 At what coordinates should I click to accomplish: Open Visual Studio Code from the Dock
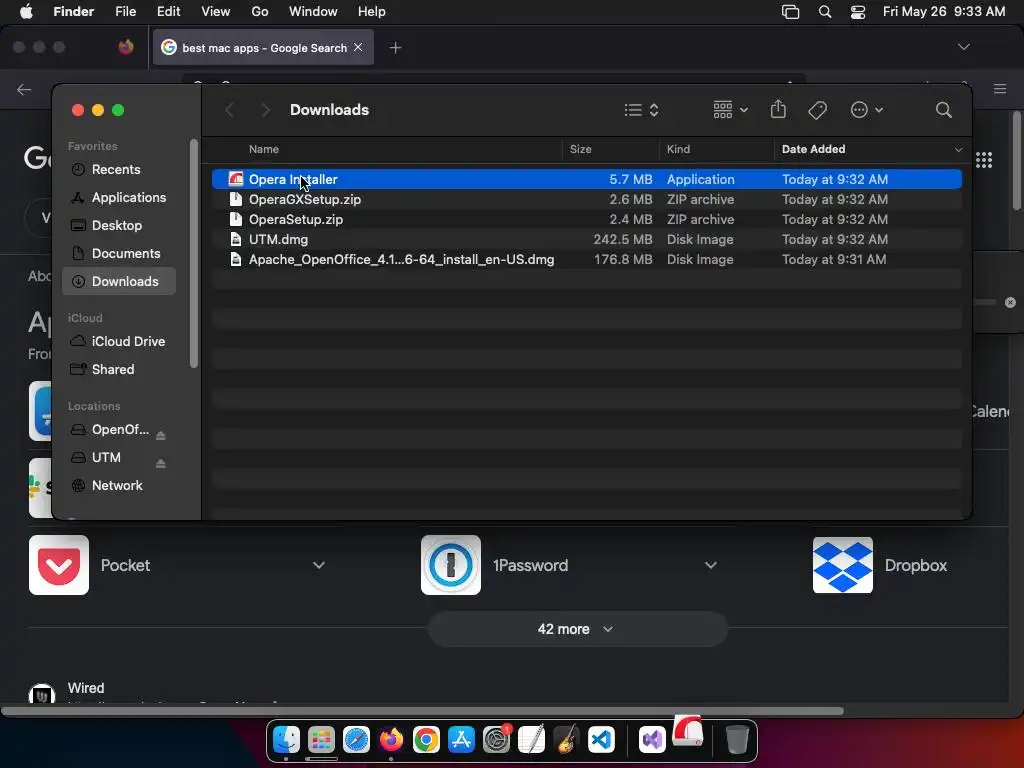[601, 740]
